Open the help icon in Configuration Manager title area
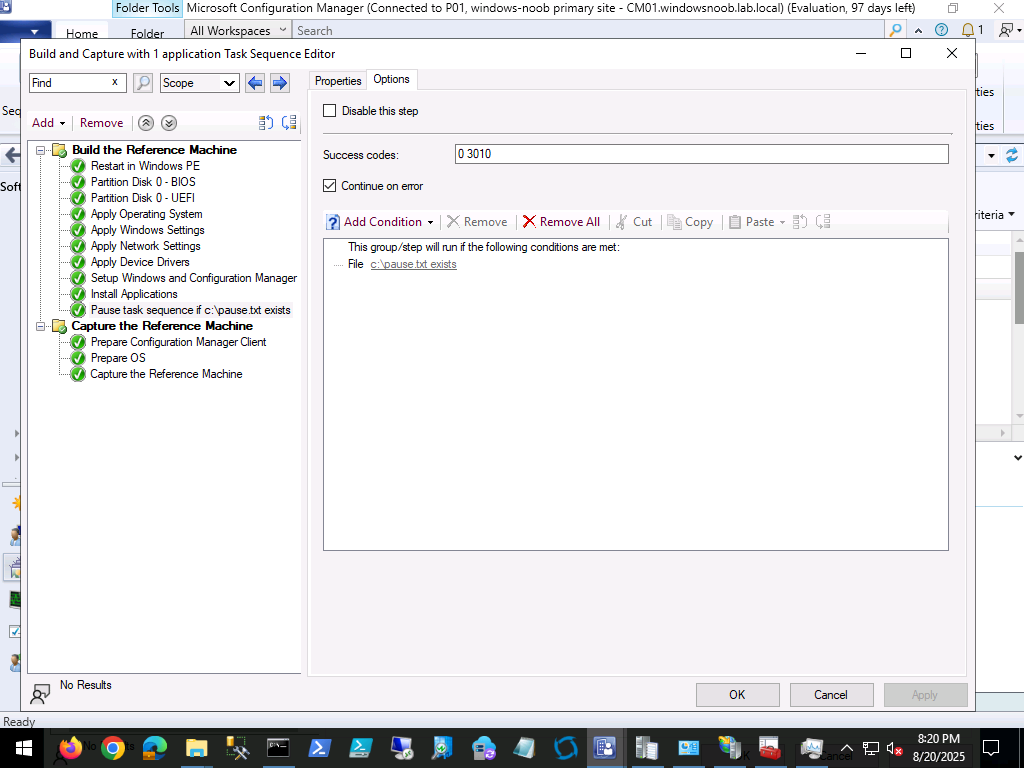Viewport: 1024px width, 768px height. [941, 30]
